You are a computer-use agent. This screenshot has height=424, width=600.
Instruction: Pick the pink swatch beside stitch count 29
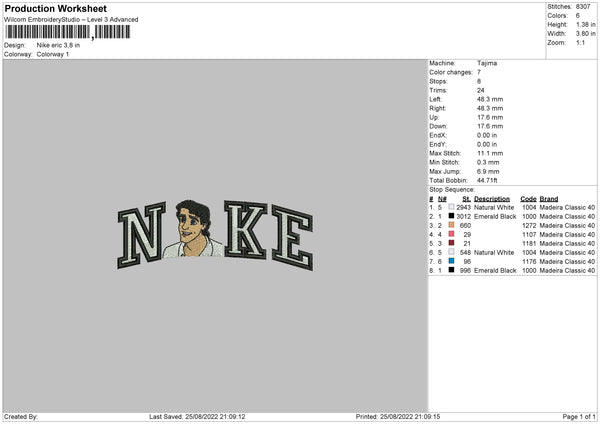[451, 234]
